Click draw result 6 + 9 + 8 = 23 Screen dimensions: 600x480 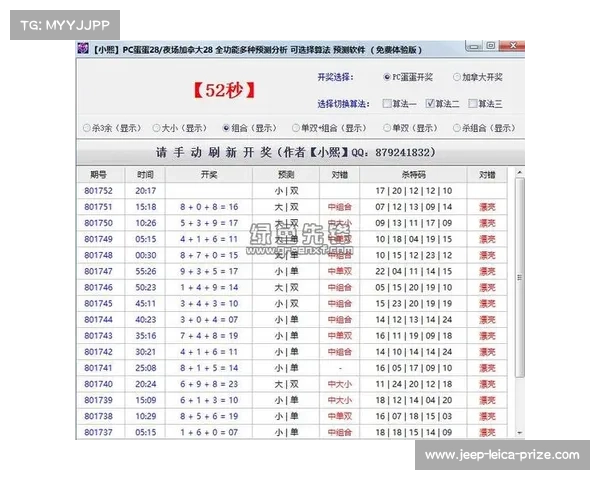click(x=209, y=384)
